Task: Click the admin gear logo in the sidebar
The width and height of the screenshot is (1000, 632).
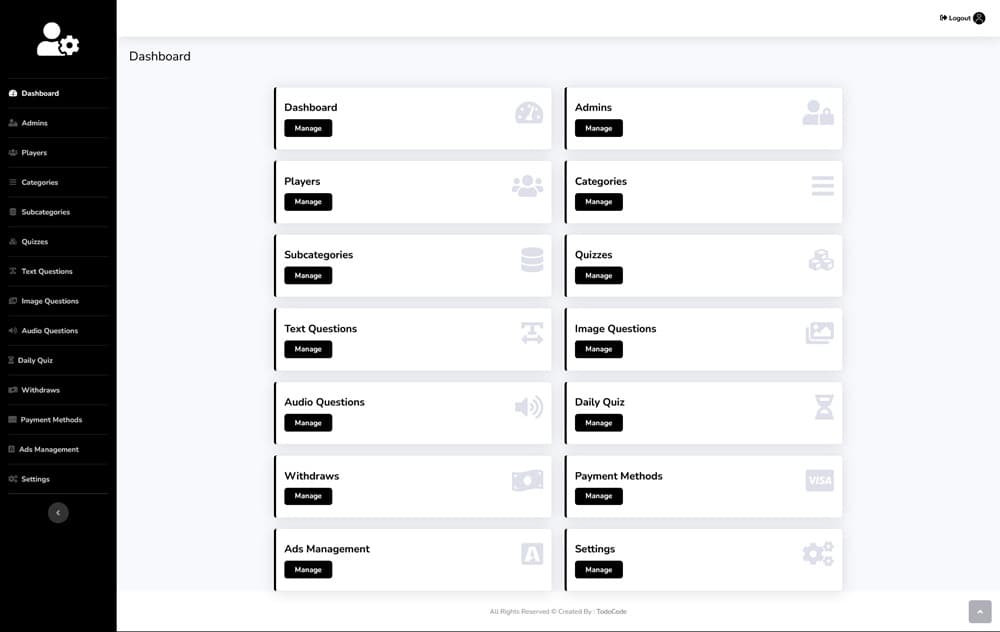Action: 58,40
